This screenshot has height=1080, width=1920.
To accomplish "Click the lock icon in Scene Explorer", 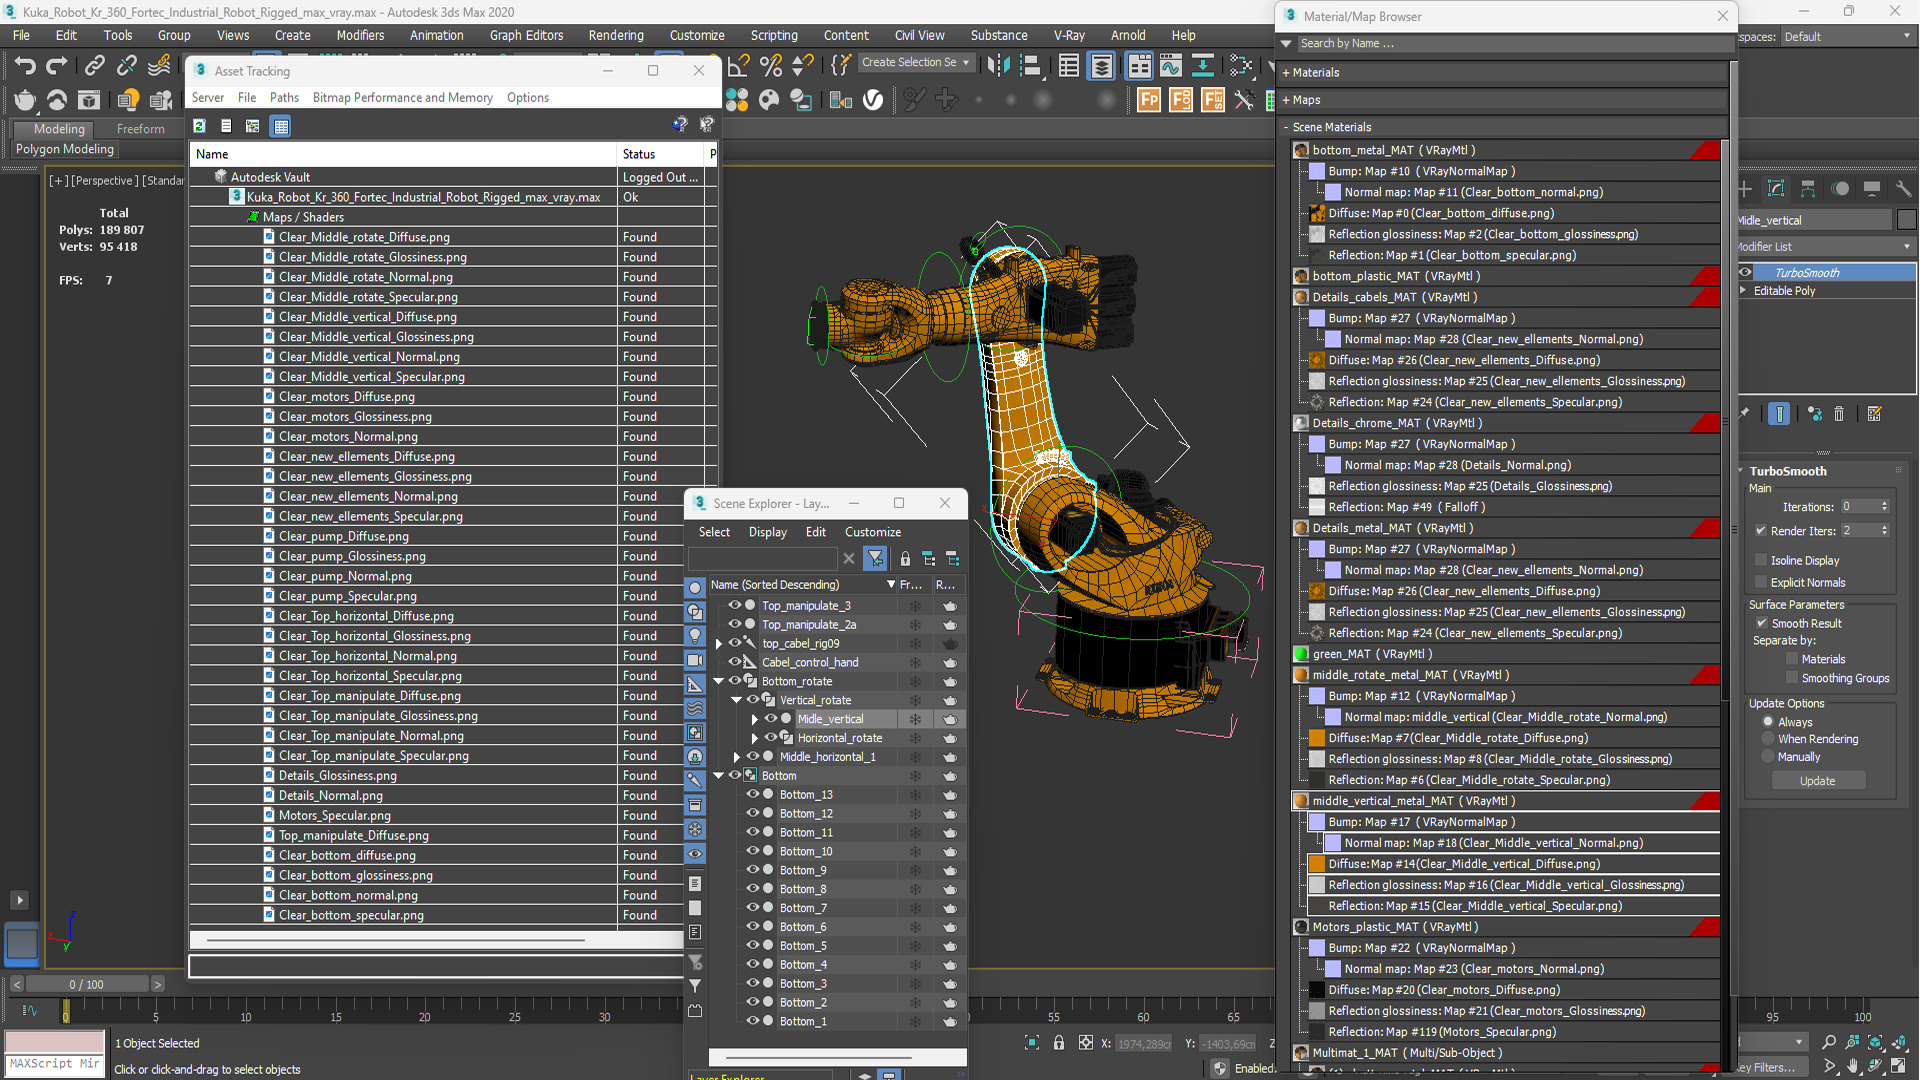I will click(905, 559).
